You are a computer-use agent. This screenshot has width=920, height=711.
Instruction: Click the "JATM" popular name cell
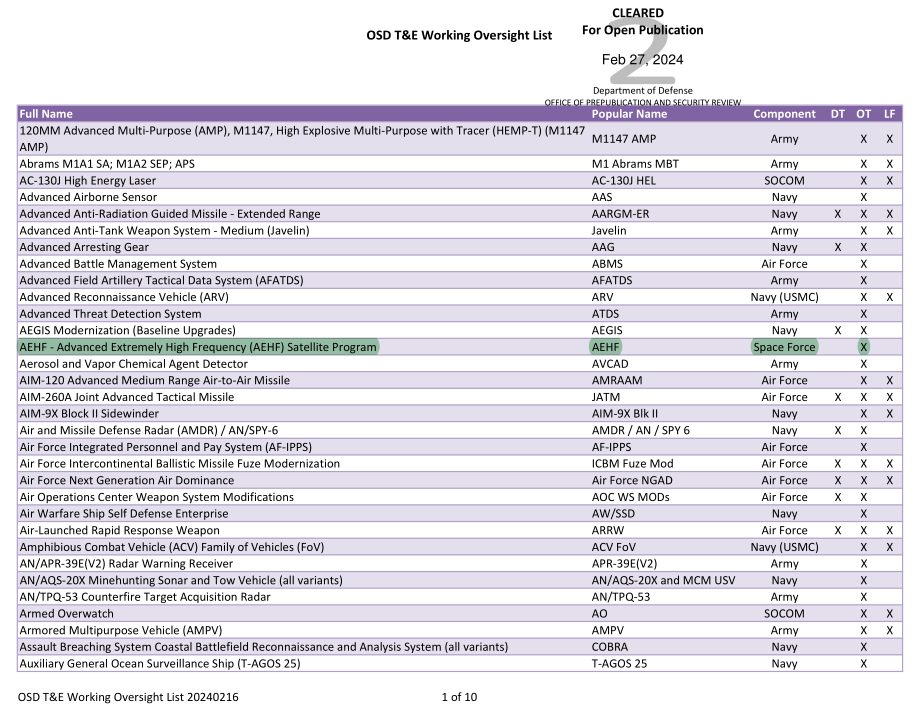point(605,397)
